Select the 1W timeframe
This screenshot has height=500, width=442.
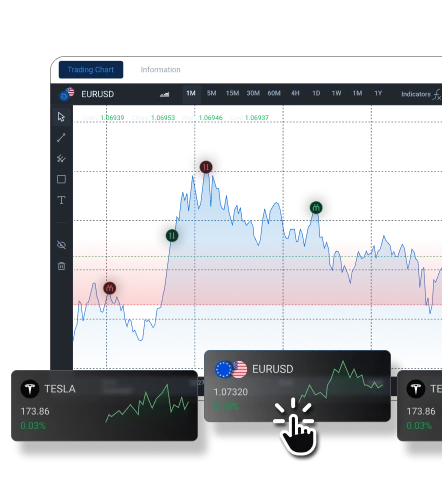(x=336, y=93)
